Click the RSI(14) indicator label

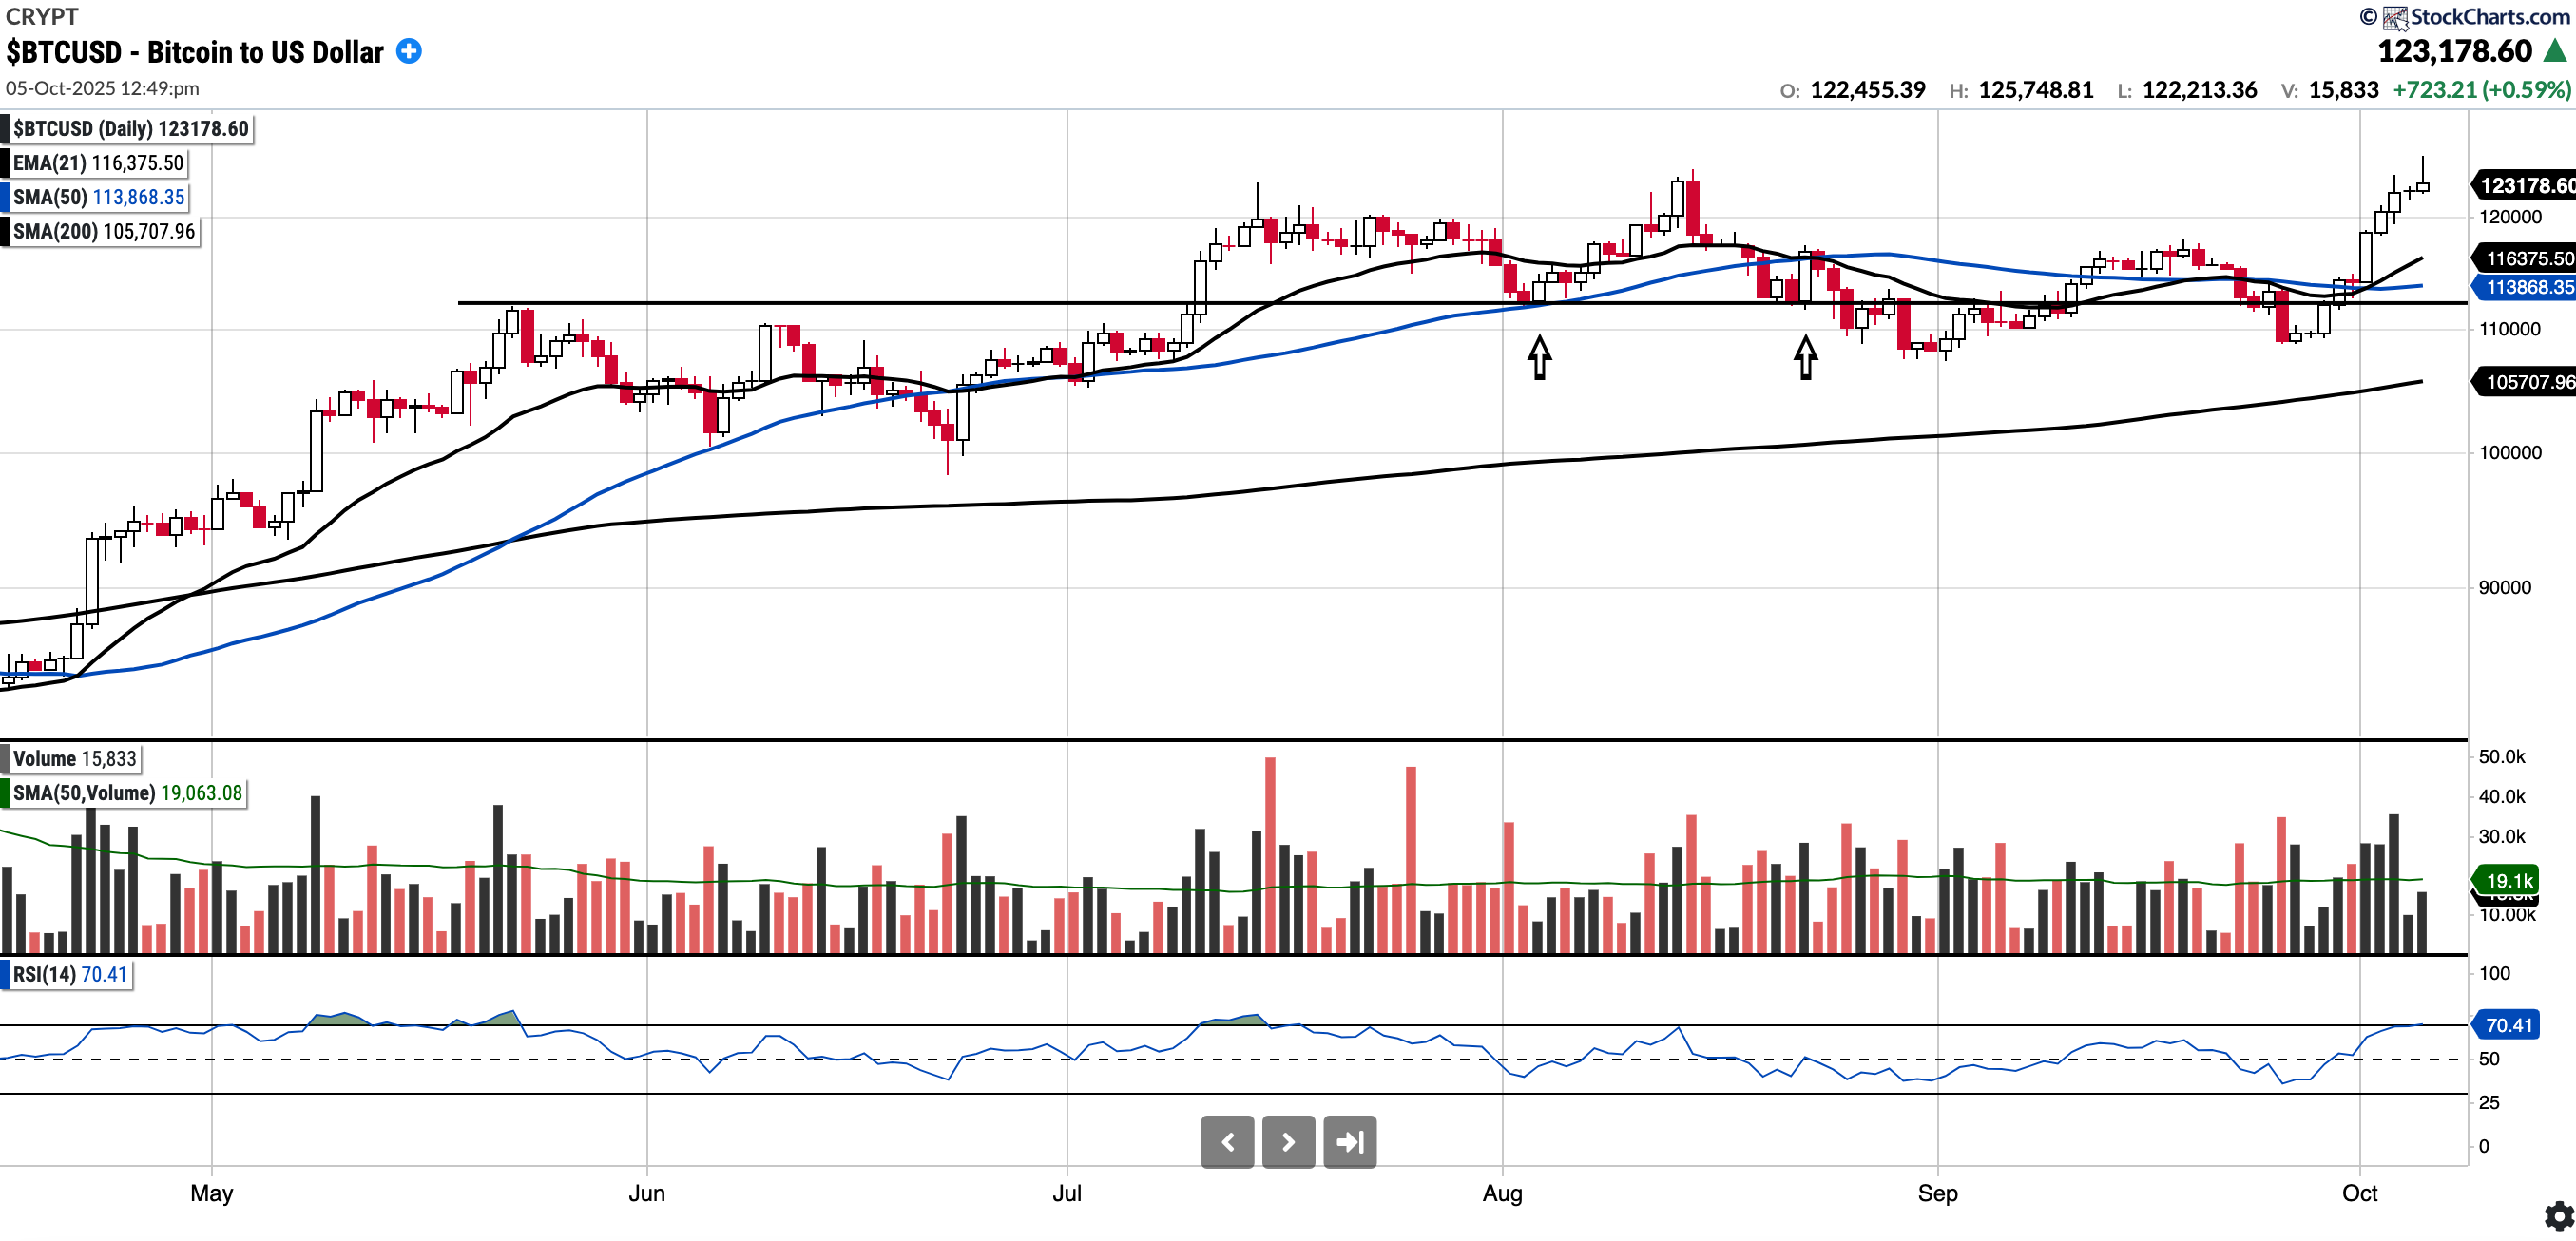coord(69,974)
